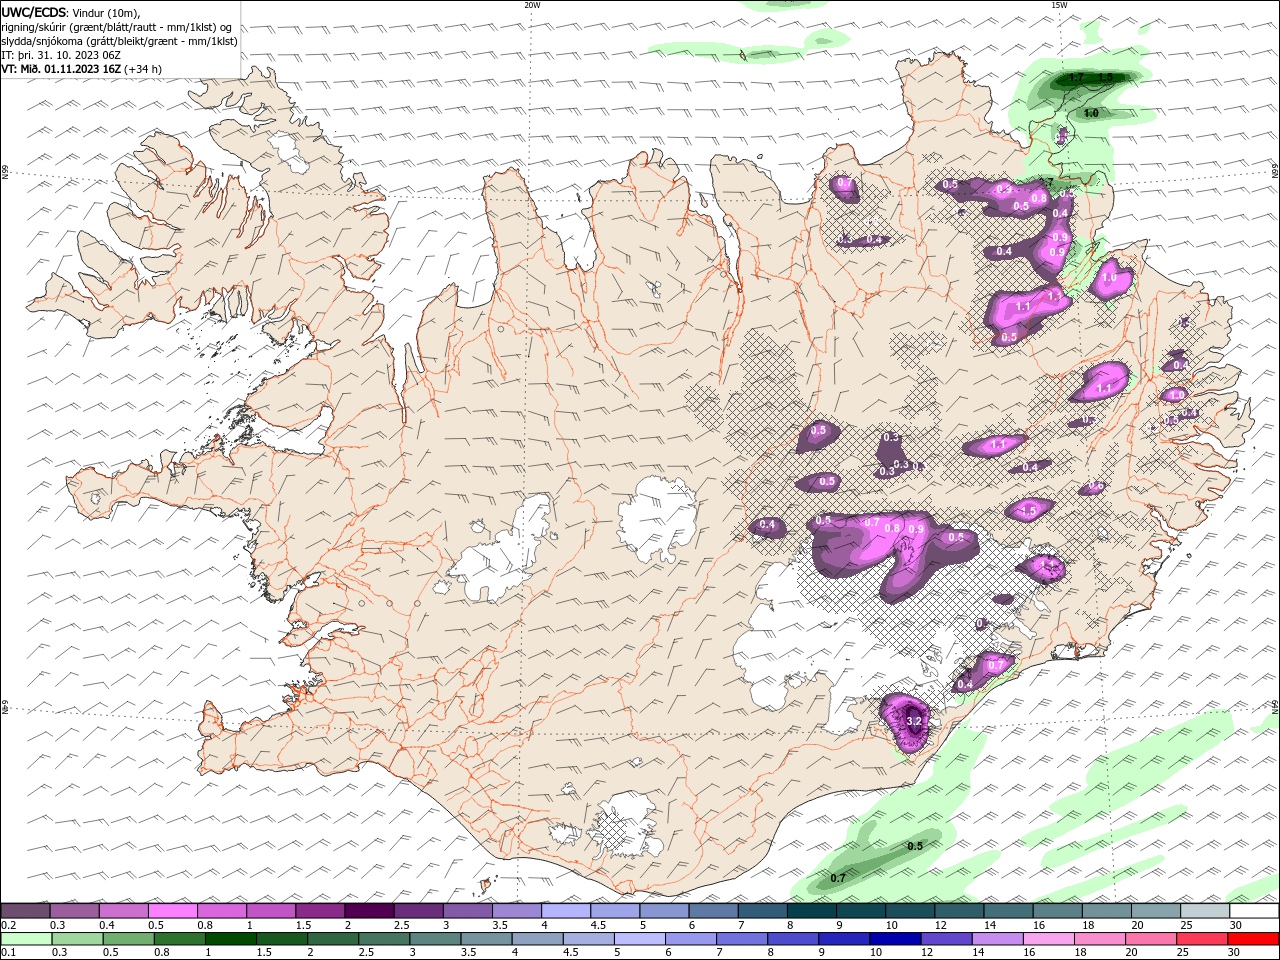Click the bright red rain swatch above label 30
1280x960 pixels.
click(1253, 939)
